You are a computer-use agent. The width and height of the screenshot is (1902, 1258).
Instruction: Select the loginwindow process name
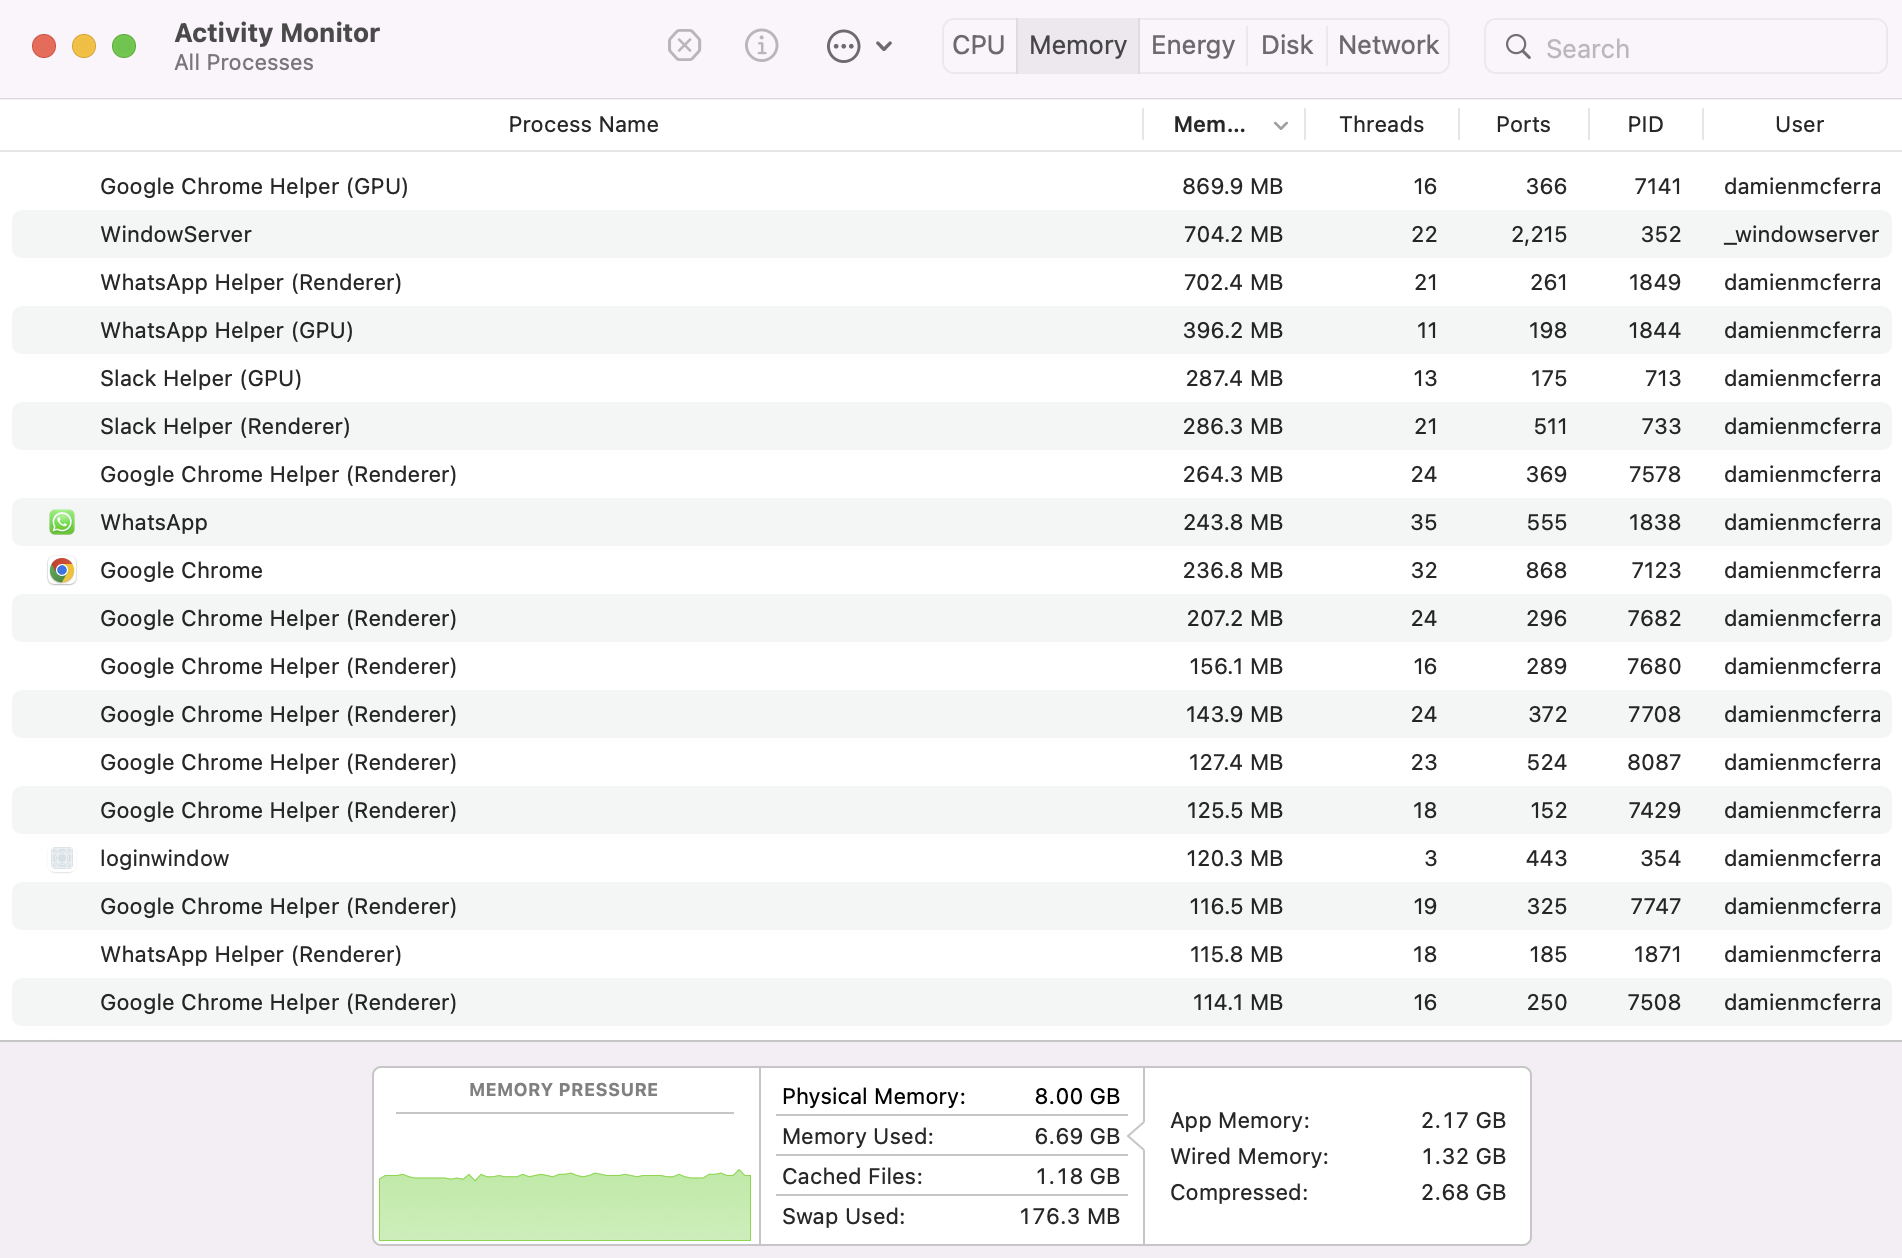(x=164, y=858)
